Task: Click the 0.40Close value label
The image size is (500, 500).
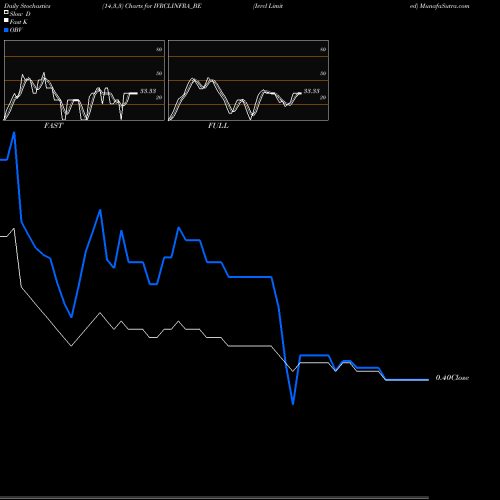Action: click(x=452, y=378)
